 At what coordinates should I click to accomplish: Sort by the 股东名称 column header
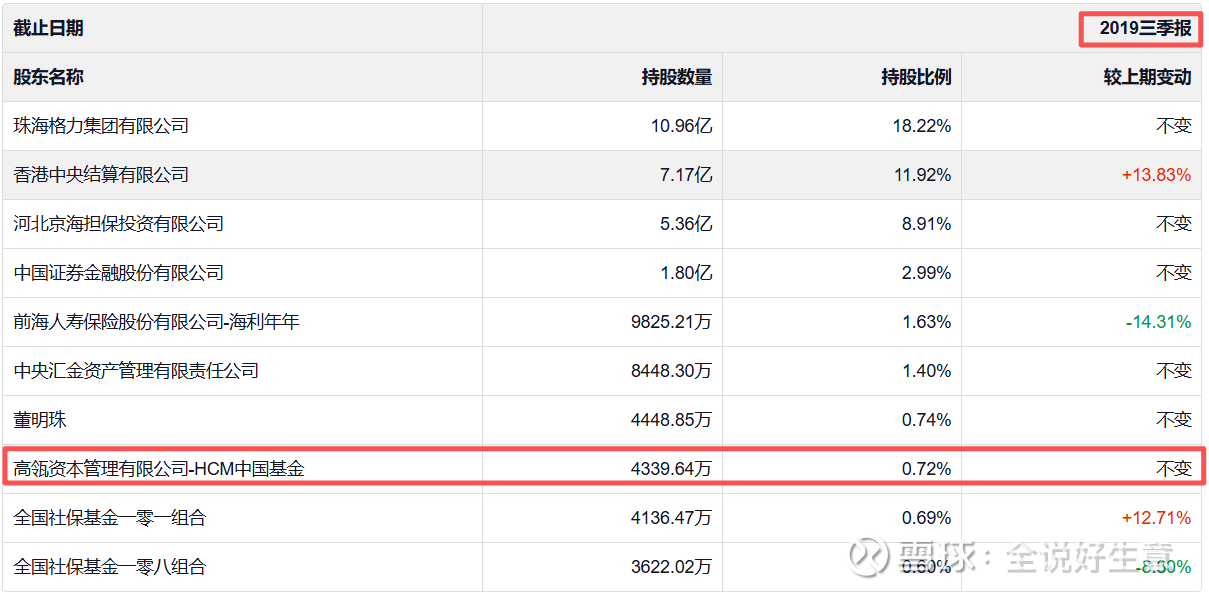pyautogui.click(x=48, y=77)
